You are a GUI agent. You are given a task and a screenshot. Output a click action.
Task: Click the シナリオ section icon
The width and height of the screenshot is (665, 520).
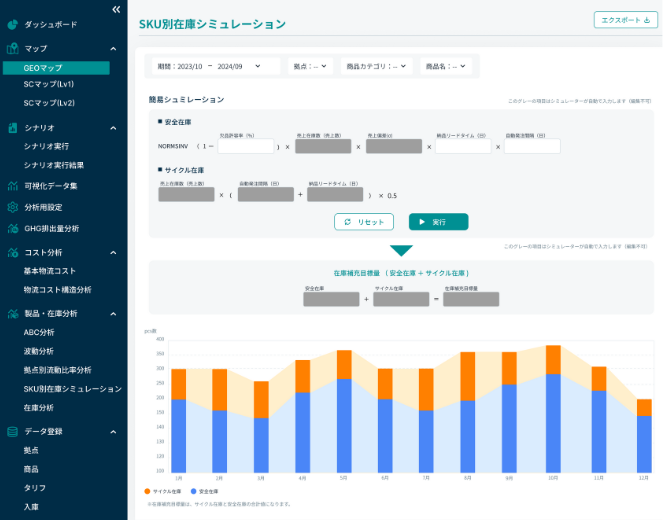click(13, 128)
